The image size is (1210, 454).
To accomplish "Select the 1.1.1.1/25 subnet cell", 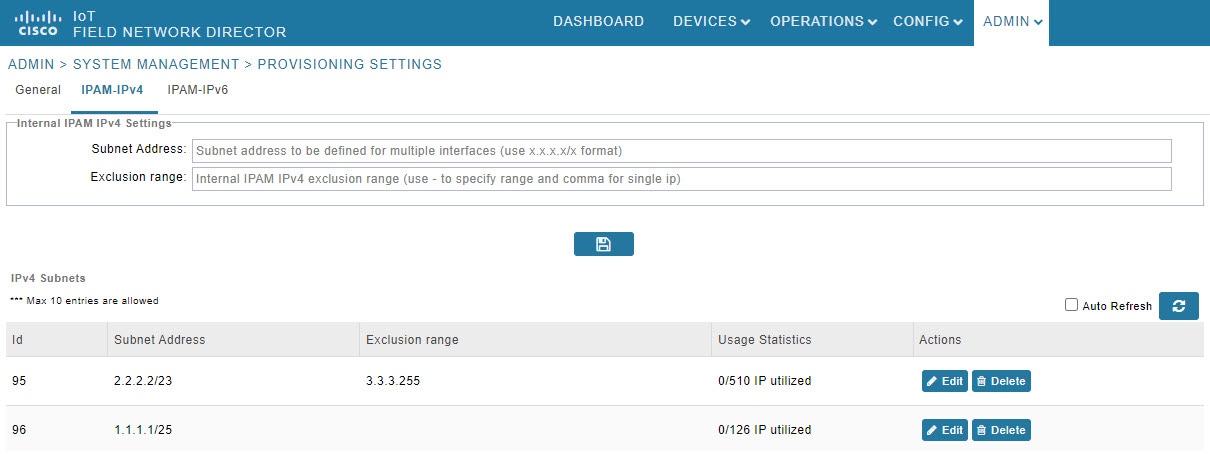I will point(234,430).
